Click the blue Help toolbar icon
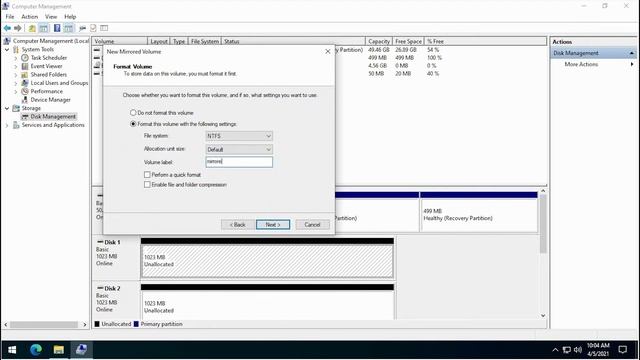Screen dimensions: 640x360 [x=57, y=28]
